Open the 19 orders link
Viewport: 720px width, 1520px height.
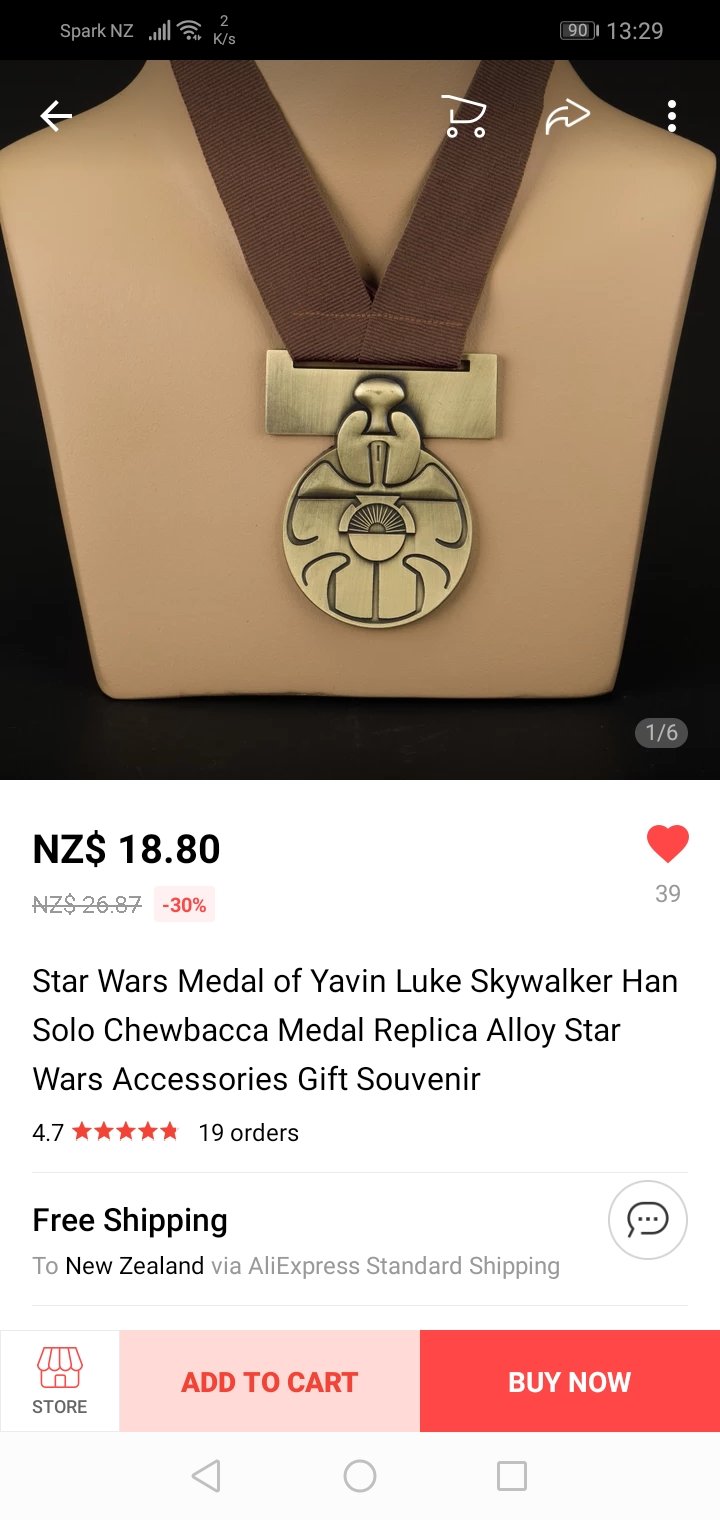pyautogui.click(x=249, y=1133)
